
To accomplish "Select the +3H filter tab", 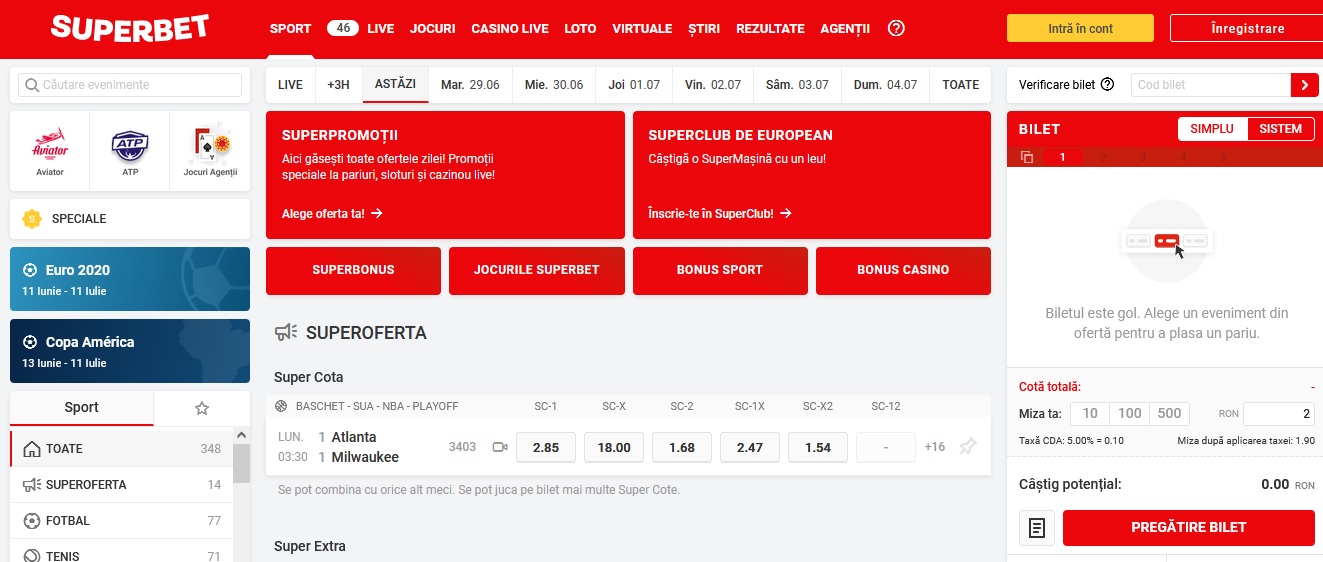I will (x=338, y=85).
